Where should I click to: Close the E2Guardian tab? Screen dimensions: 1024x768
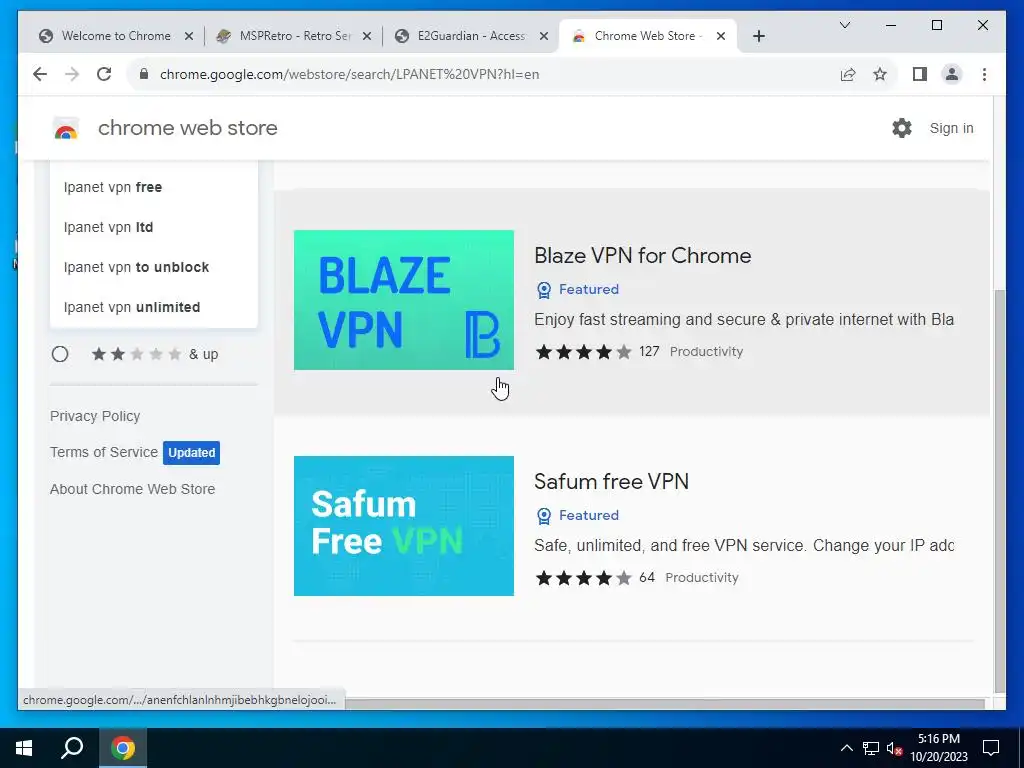(543, 36)
